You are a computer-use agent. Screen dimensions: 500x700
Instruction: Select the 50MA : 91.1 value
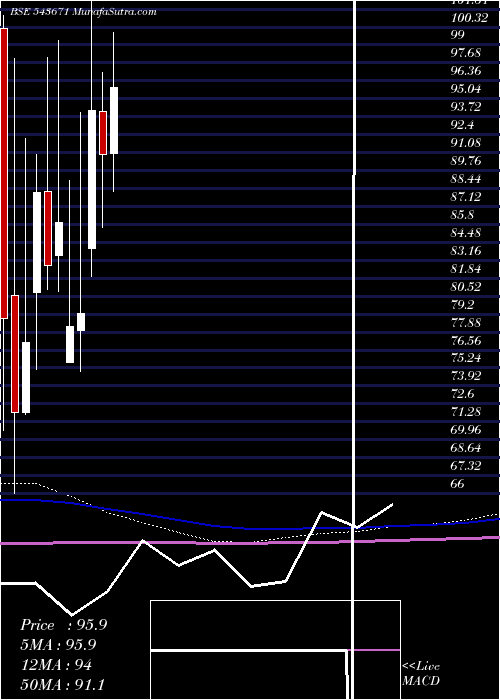pos(62,685)
